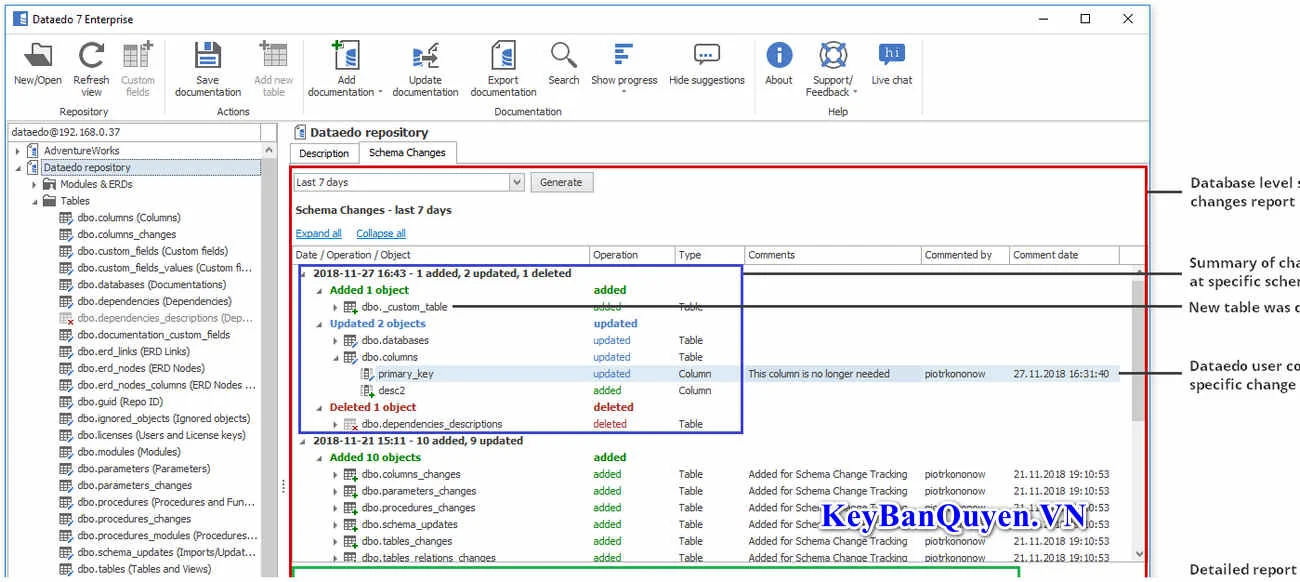
Task: Open Search tool
Action: [x=563, y=64]
